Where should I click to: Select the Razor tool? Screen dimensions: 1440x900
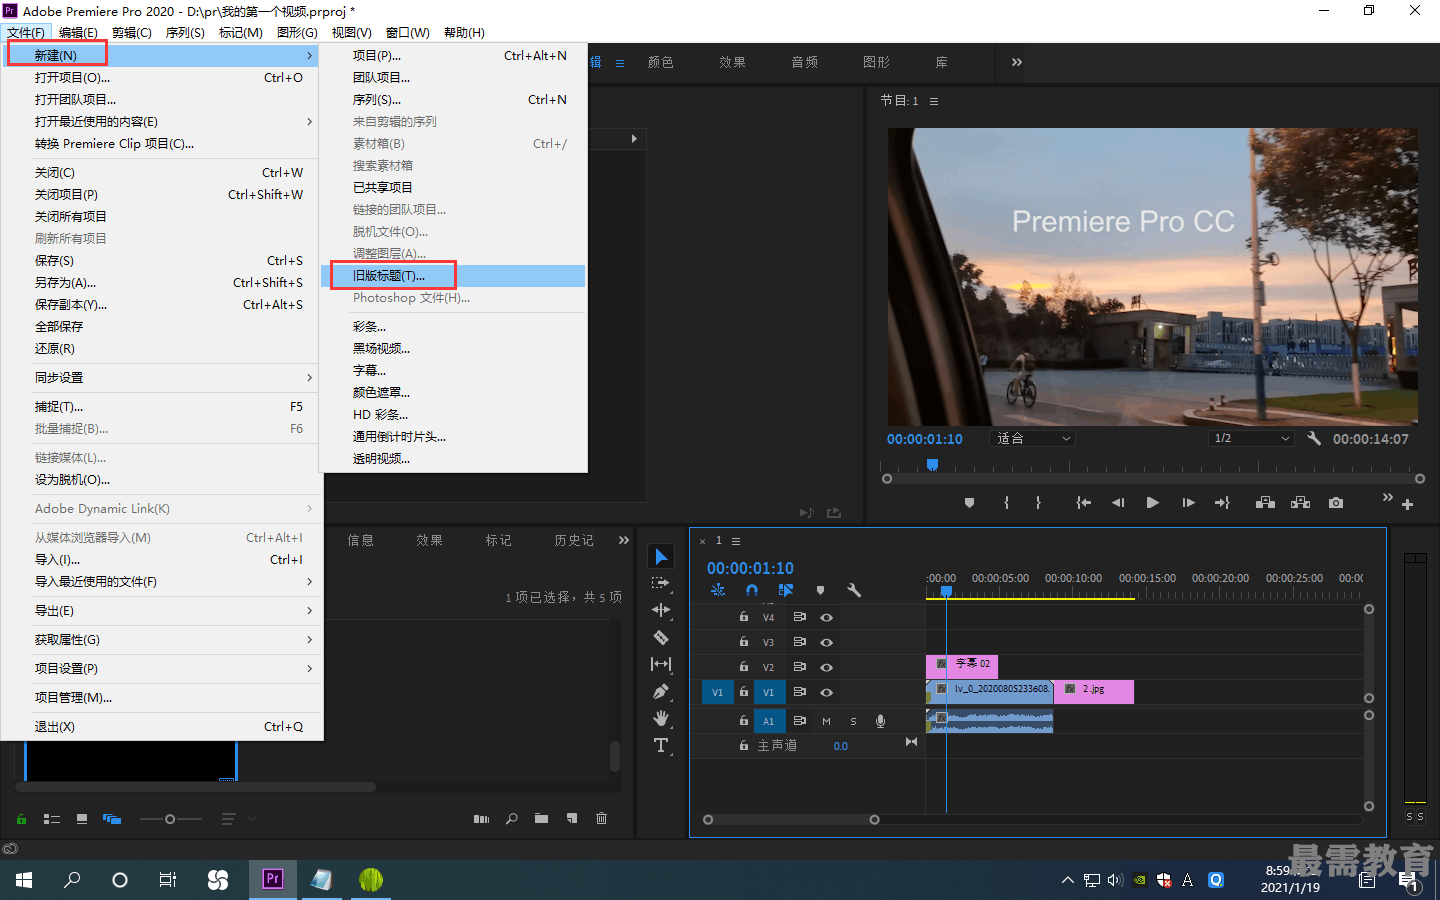pyautogui.click(x=661, y=637)
